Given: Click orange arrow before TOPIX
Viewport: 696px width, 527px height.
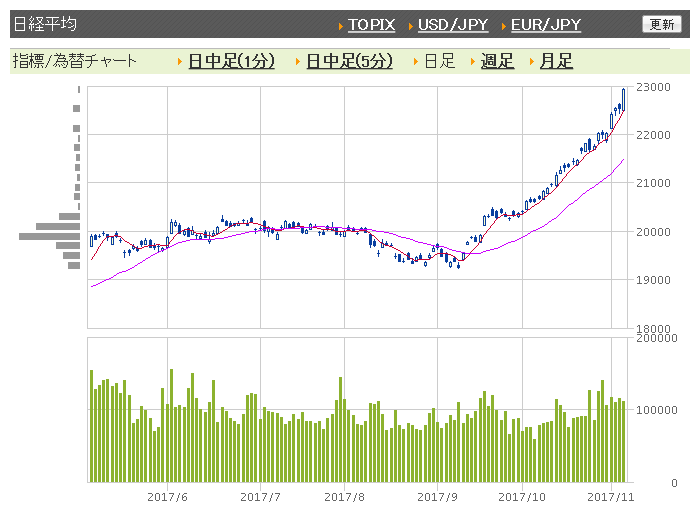Looking at the screenshot, I should click(340, 26).
